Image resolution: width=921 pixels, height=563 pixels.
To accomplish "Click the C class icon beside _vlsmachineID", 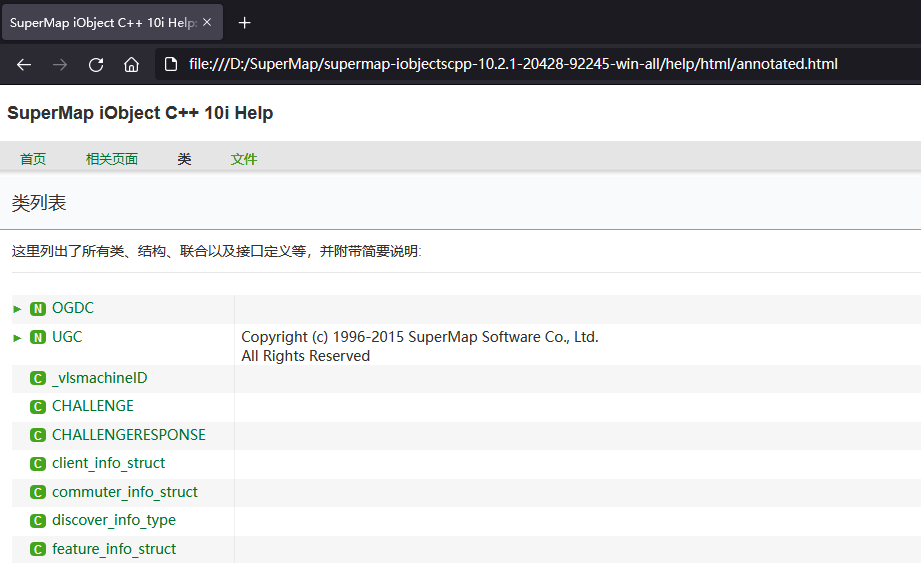I will tap(38, 379).
